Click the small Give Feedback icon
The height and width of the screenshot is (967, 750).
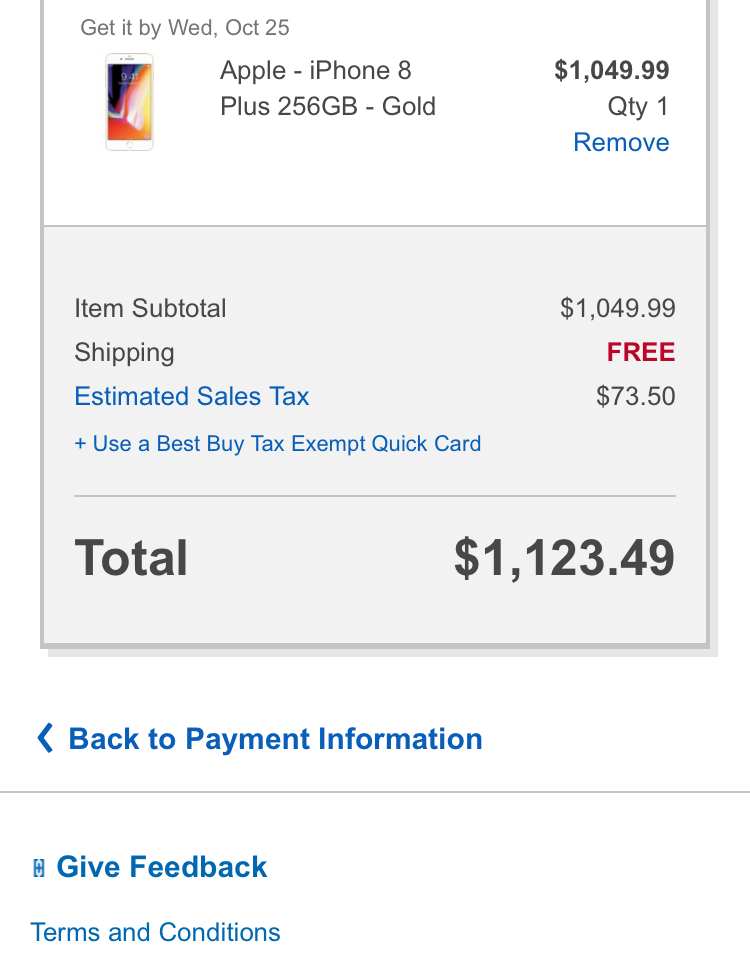coord(39,868)
